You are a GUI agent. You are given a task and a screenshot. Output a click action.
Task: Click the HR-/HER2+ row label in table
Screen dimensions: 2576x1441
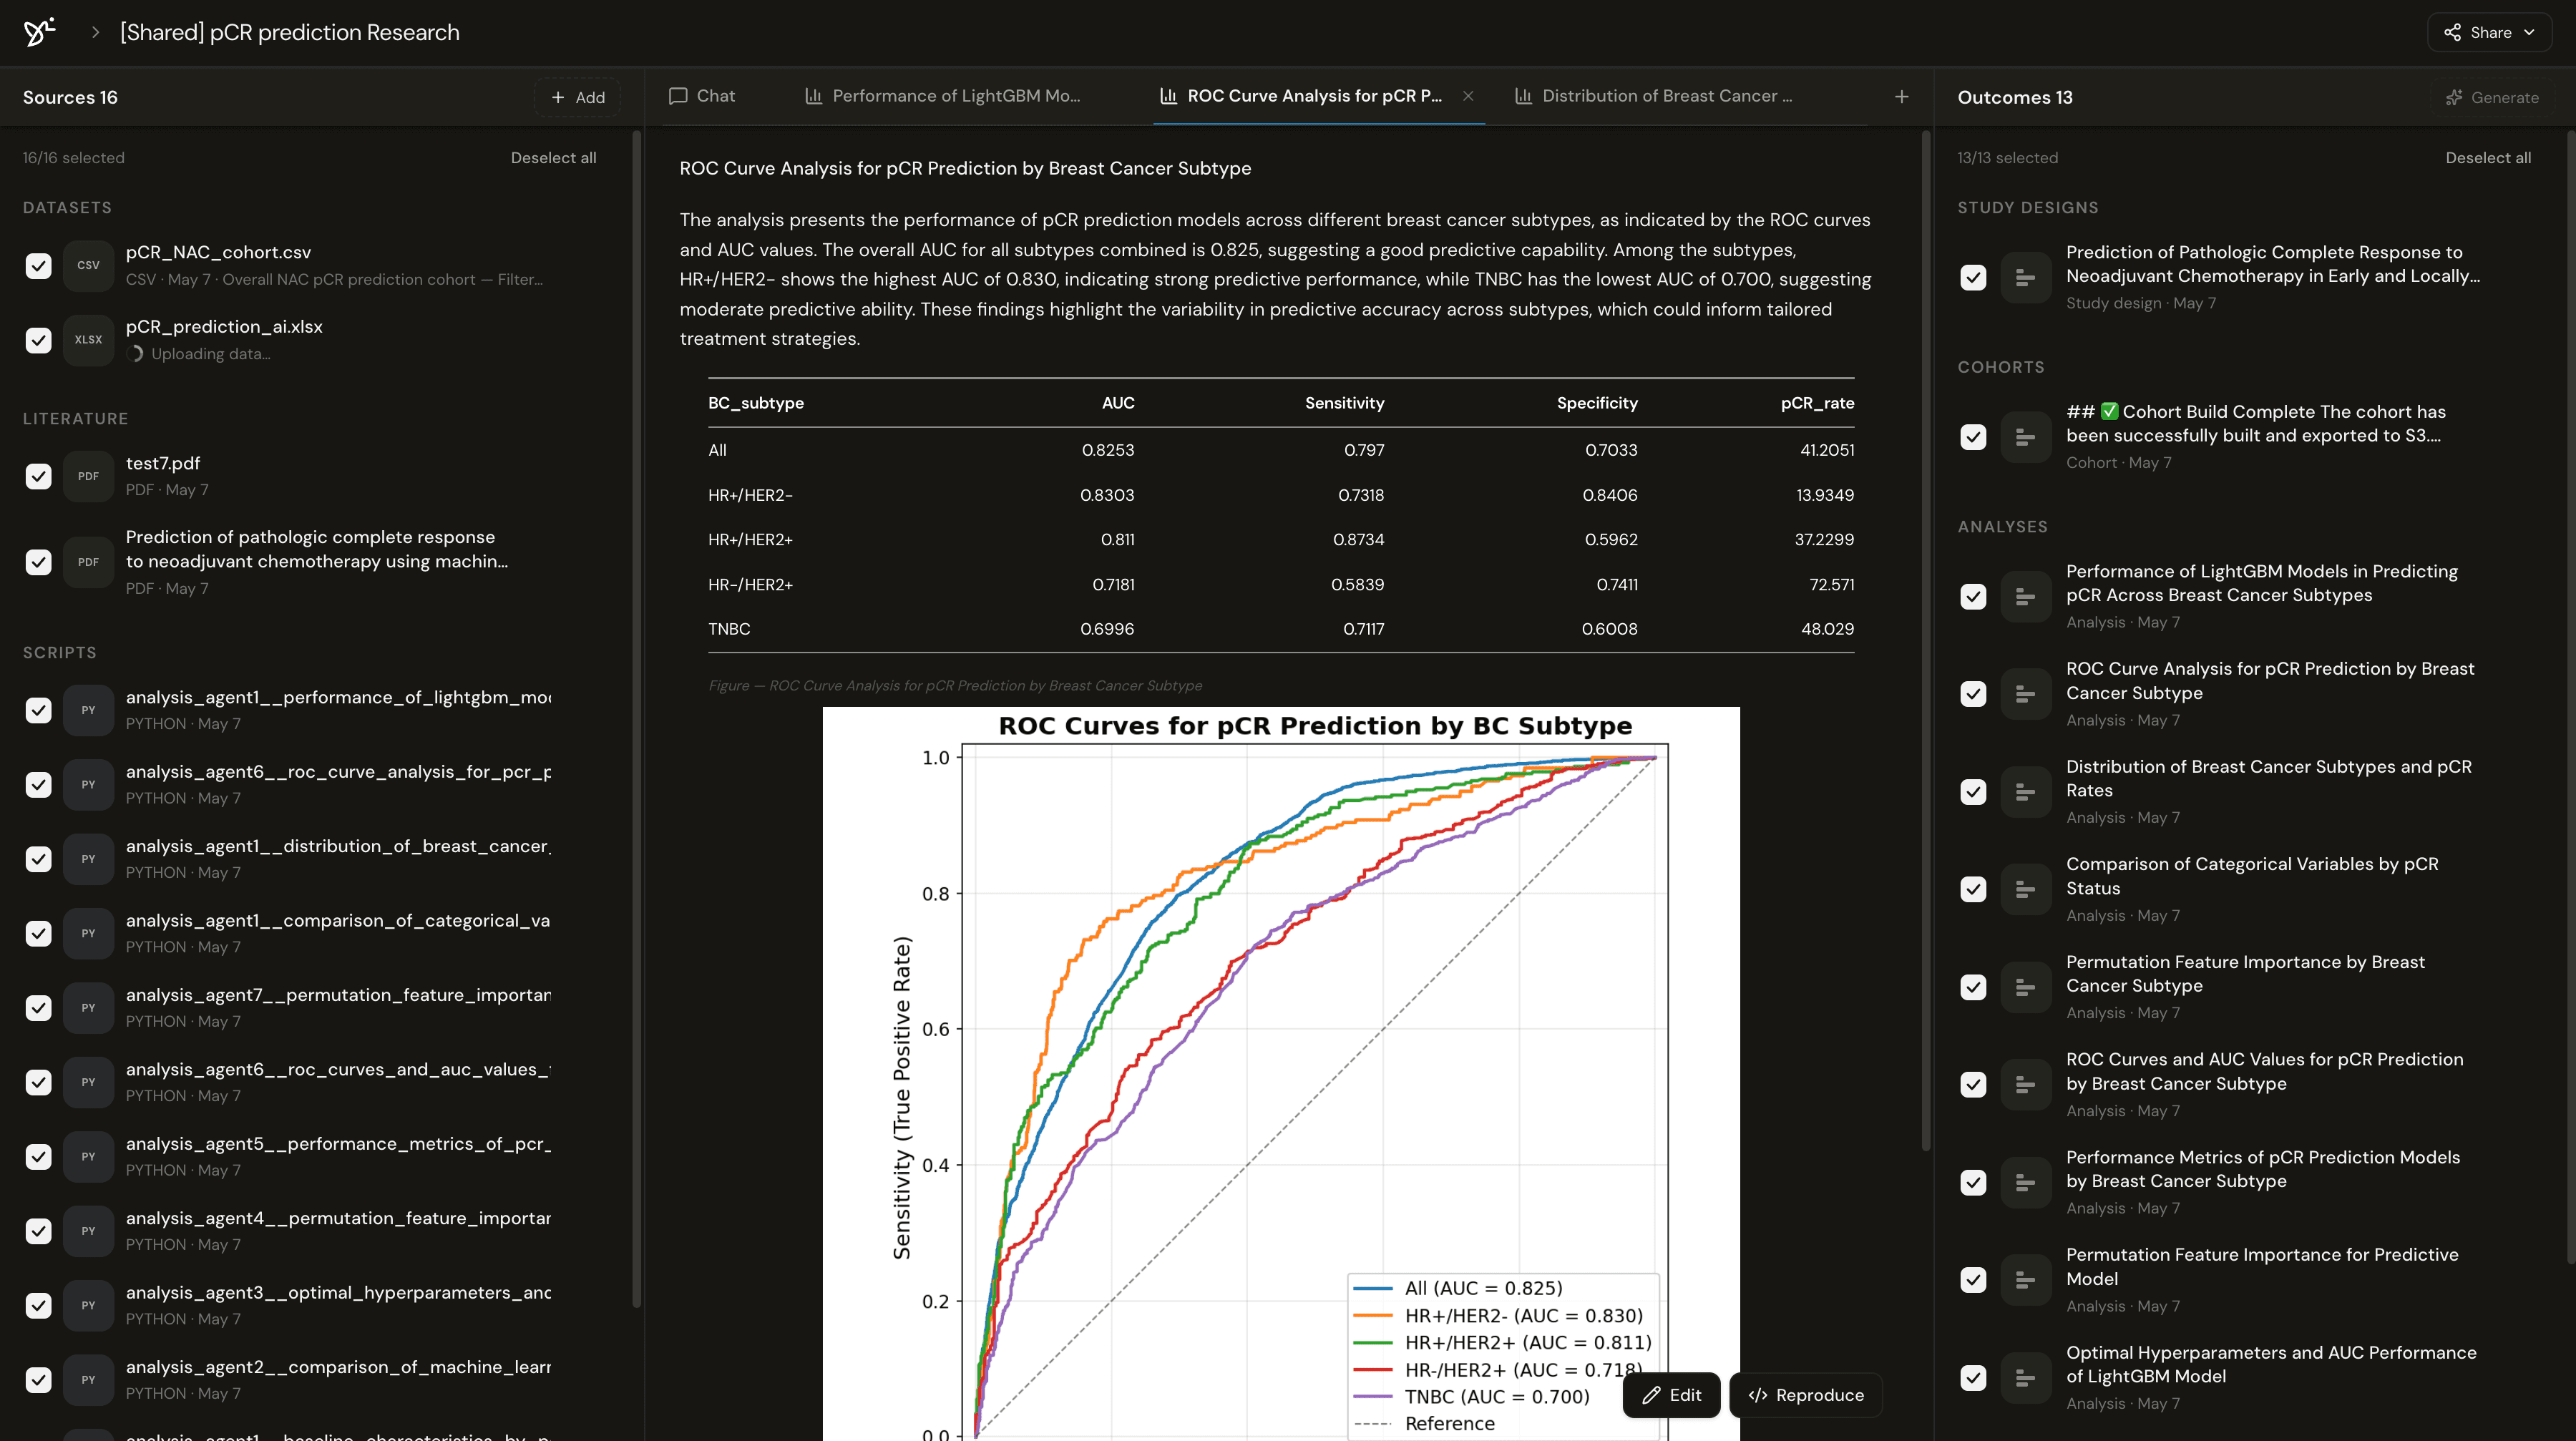click(x=750, y=585)
